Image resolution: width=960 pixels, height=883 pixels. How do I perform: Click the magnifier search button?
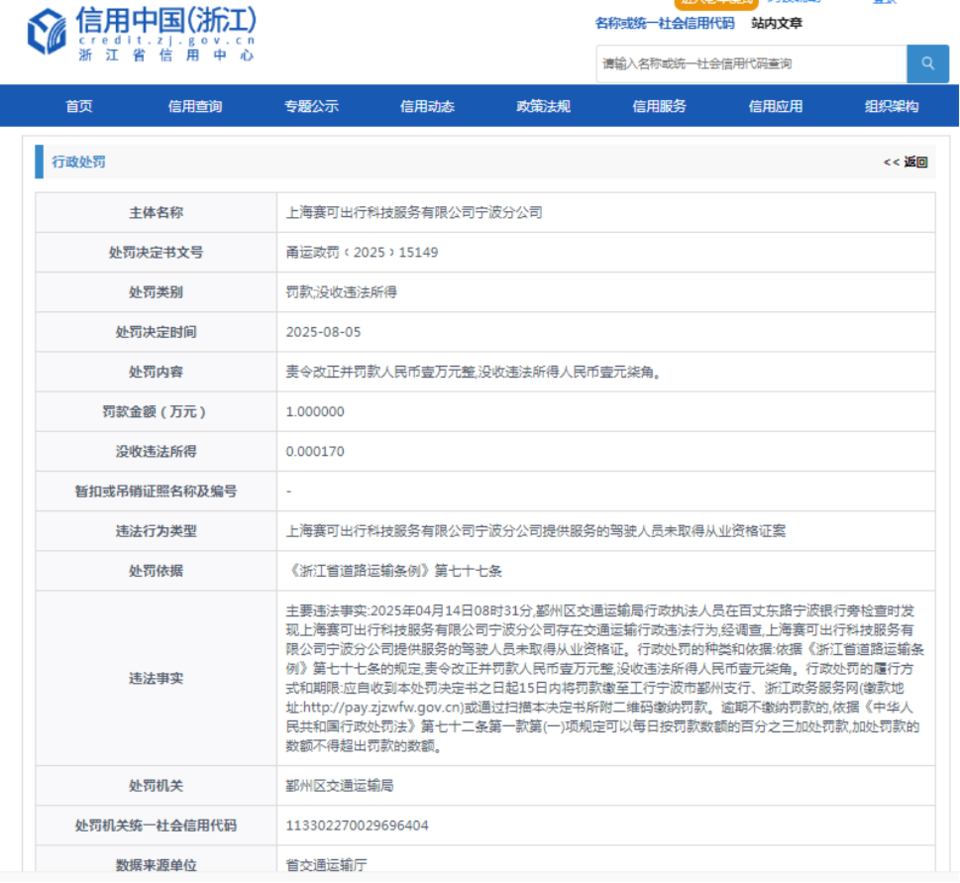click(x=928, y=64)
